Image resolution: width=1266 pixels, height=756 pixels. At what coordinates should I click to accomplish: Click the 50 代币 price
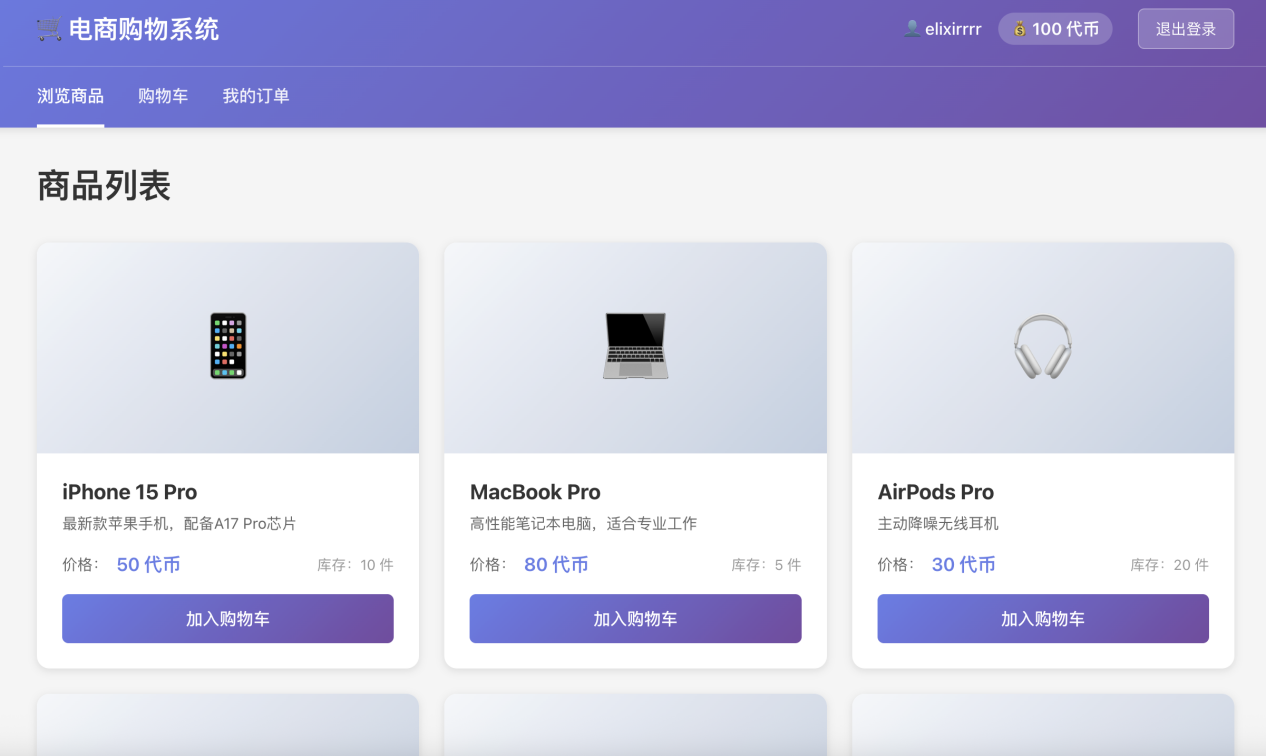pyautogui.click(x=149, y=565)
